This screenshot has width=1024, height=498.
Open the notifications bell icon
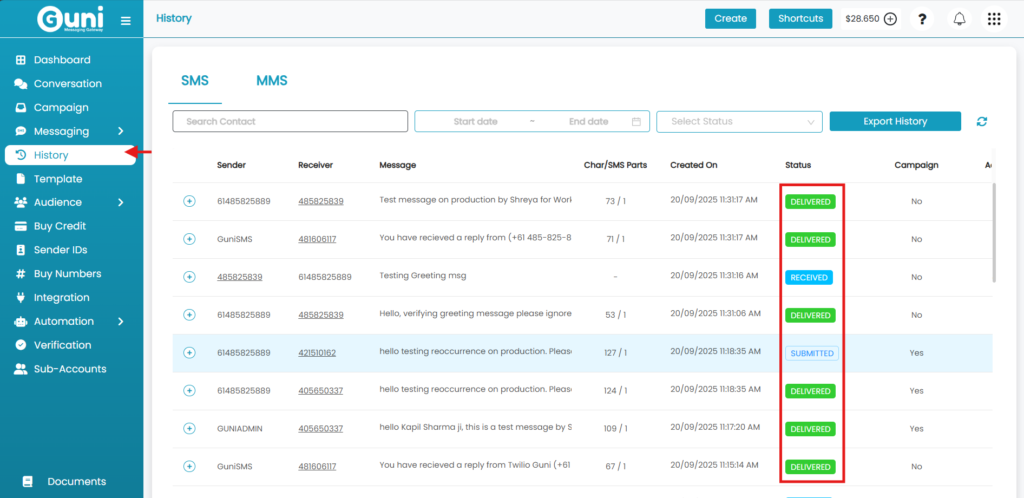click(x=959, y=19)
